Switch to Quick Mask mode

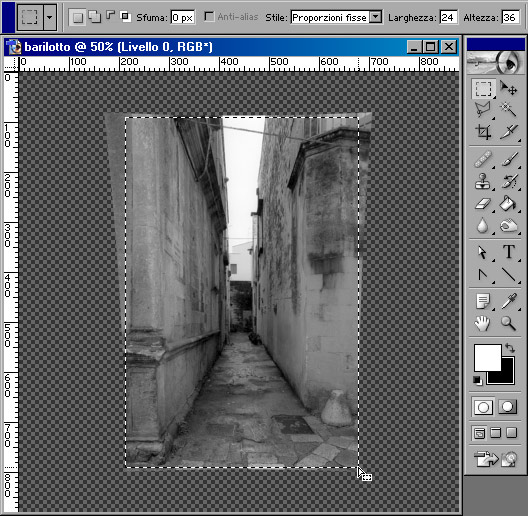pos(507,407)
